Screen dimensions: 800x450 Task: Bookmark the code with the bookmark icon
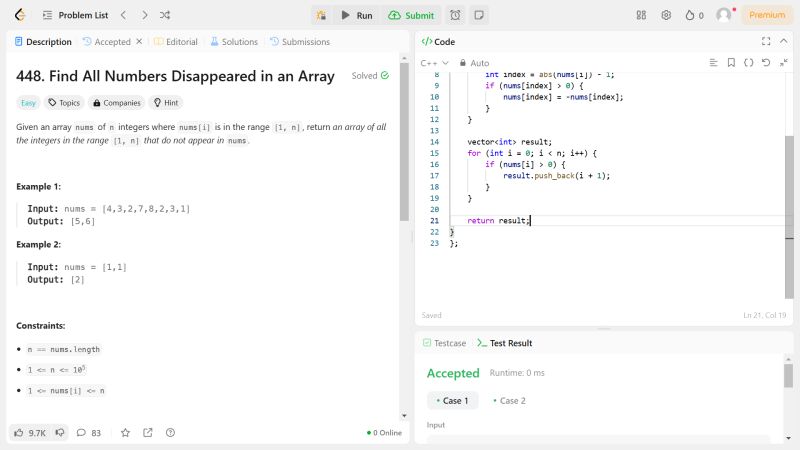pos(731,62)
